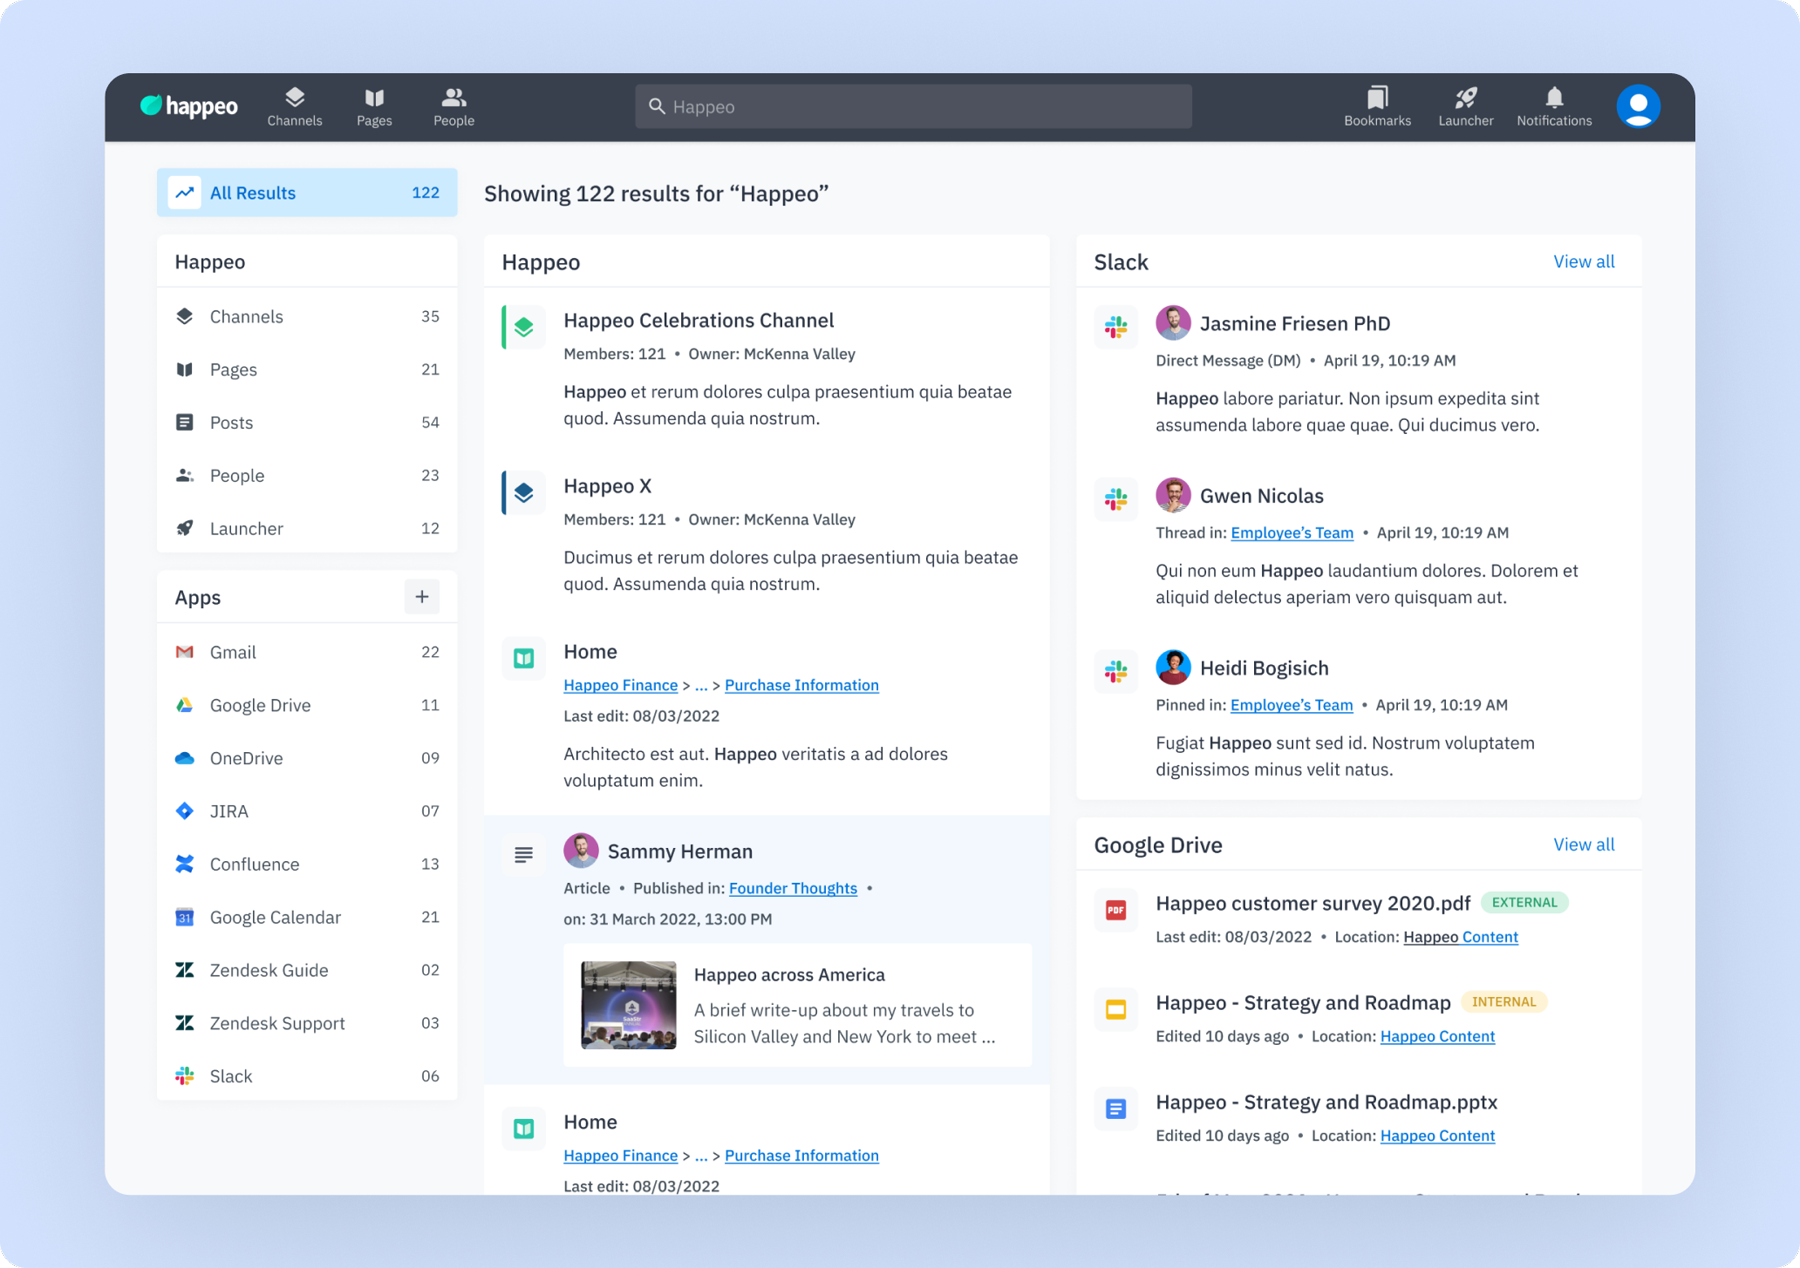The height and width of the screenshot is (1268, 1800).
Task: Open Happeo - Strategy and Roadmap document
Action: coord(1303,1003)
